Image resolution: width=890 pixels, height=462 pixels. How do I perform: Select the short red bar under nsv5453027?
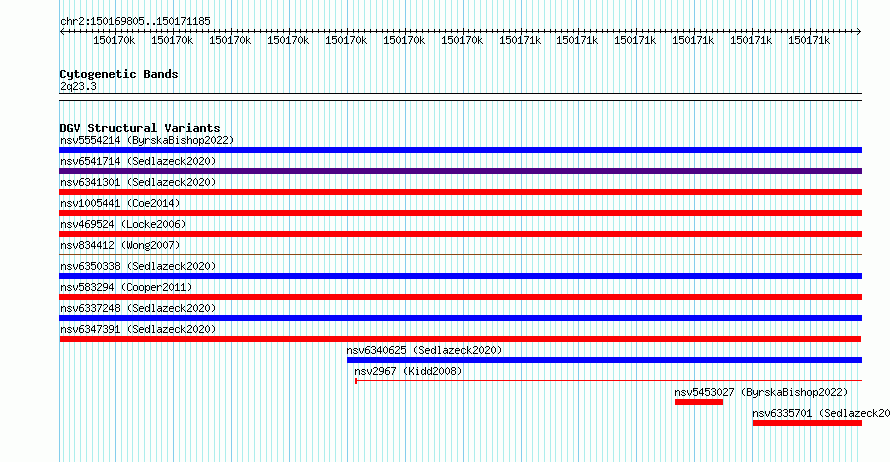click(699, 402)
